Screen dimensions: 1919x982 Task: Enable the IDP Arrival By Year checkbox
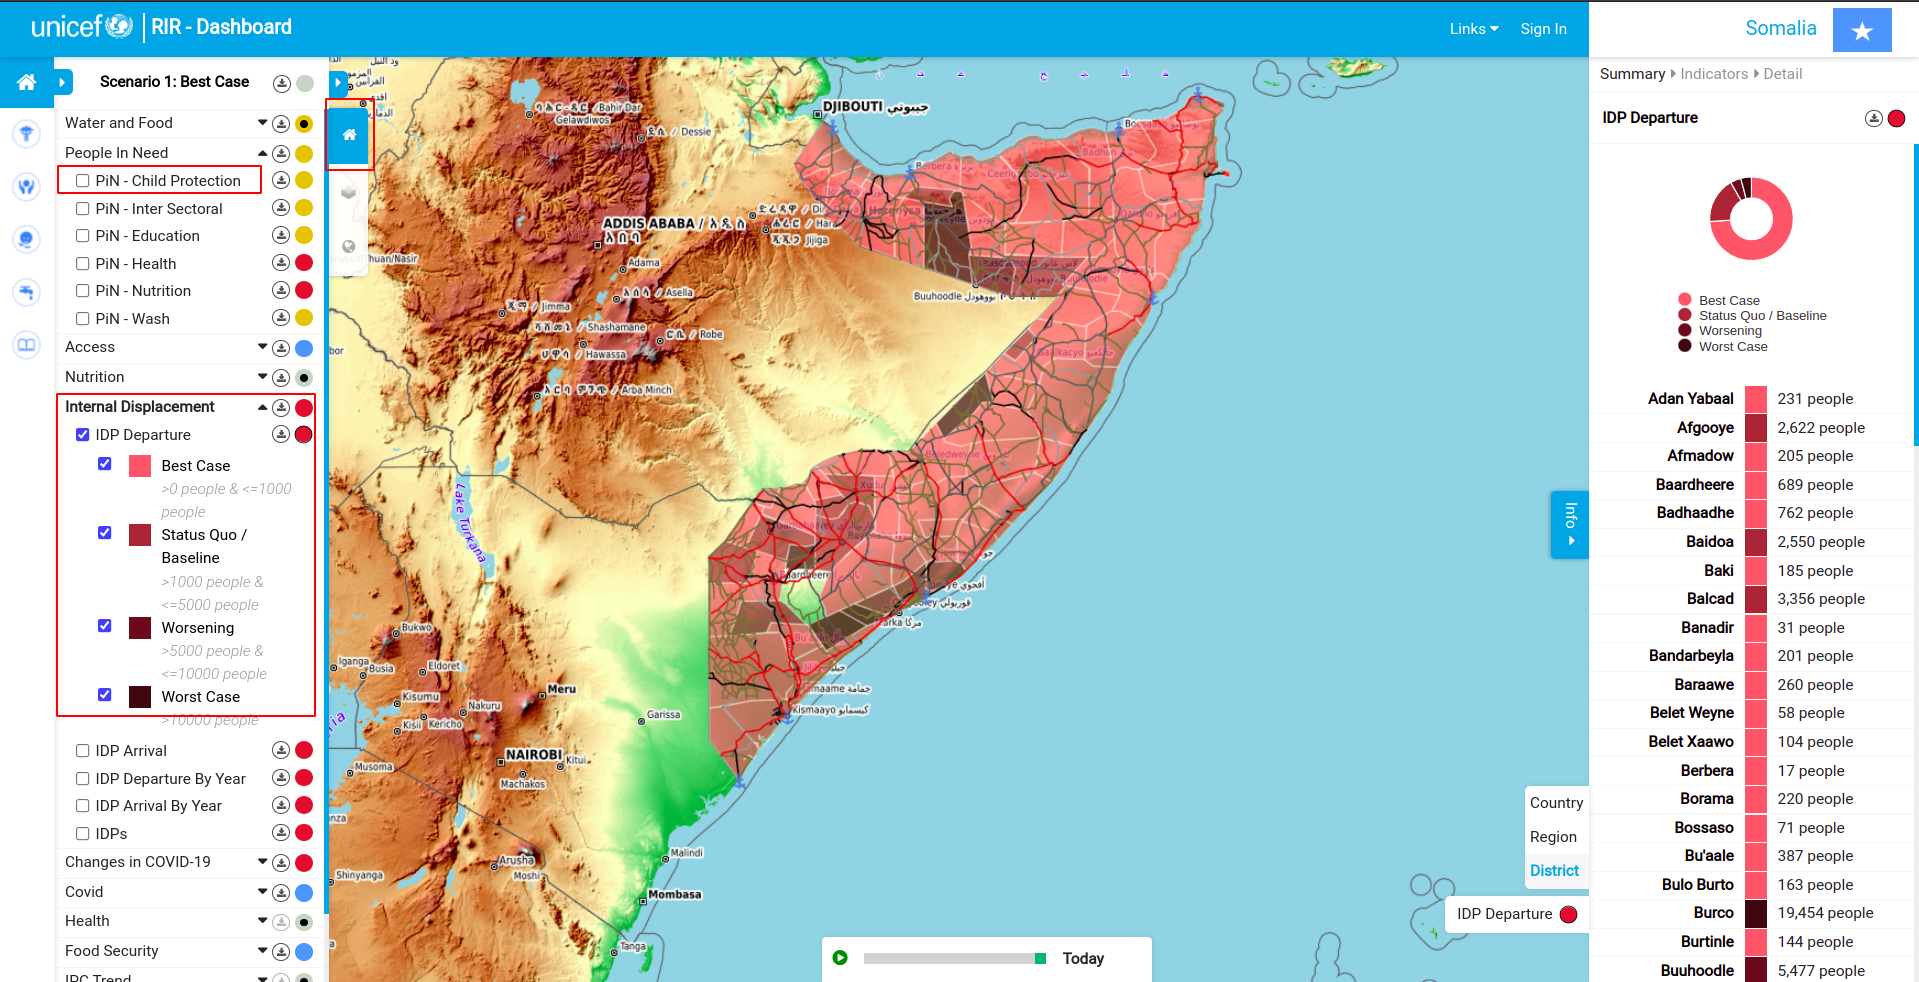coord(83,806)
